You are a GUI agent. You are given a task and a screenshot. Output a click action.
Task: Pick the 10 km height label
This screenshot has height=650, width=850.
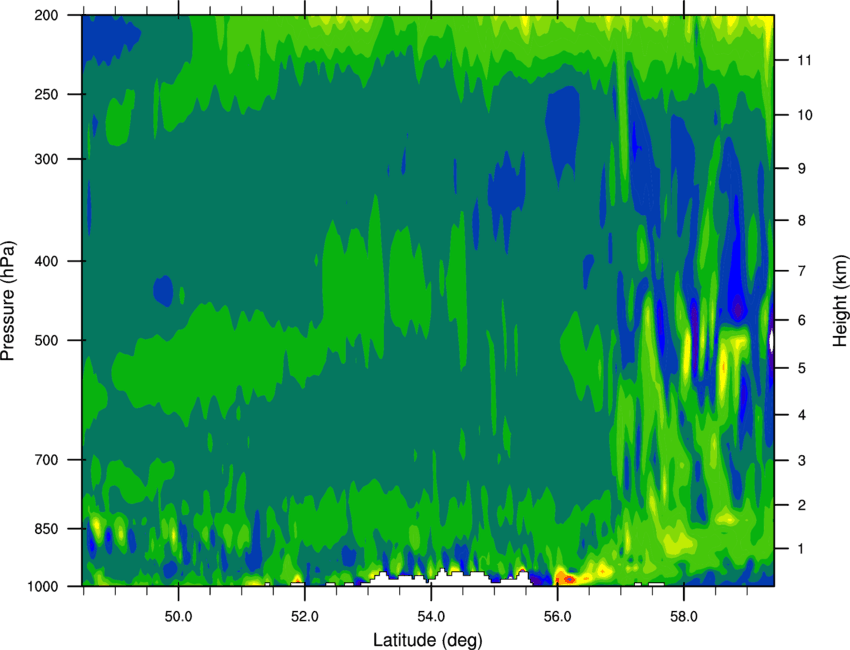(805, 115)
